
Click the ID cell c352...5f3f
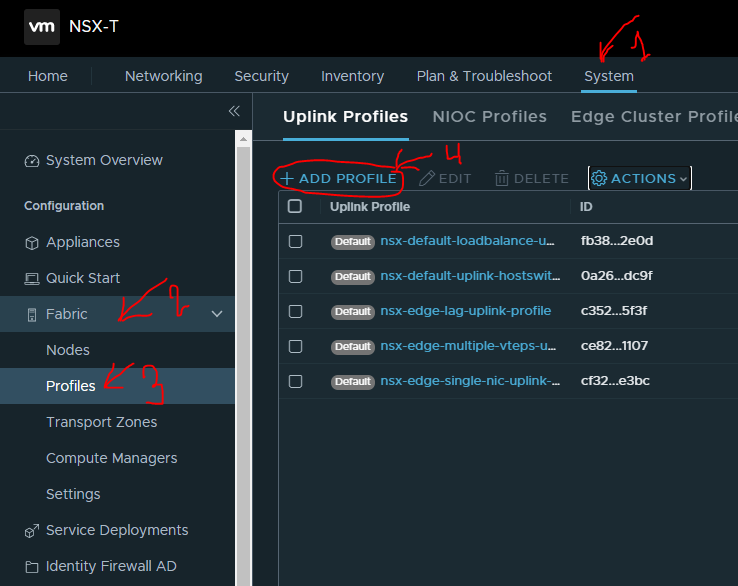[614, 311]
